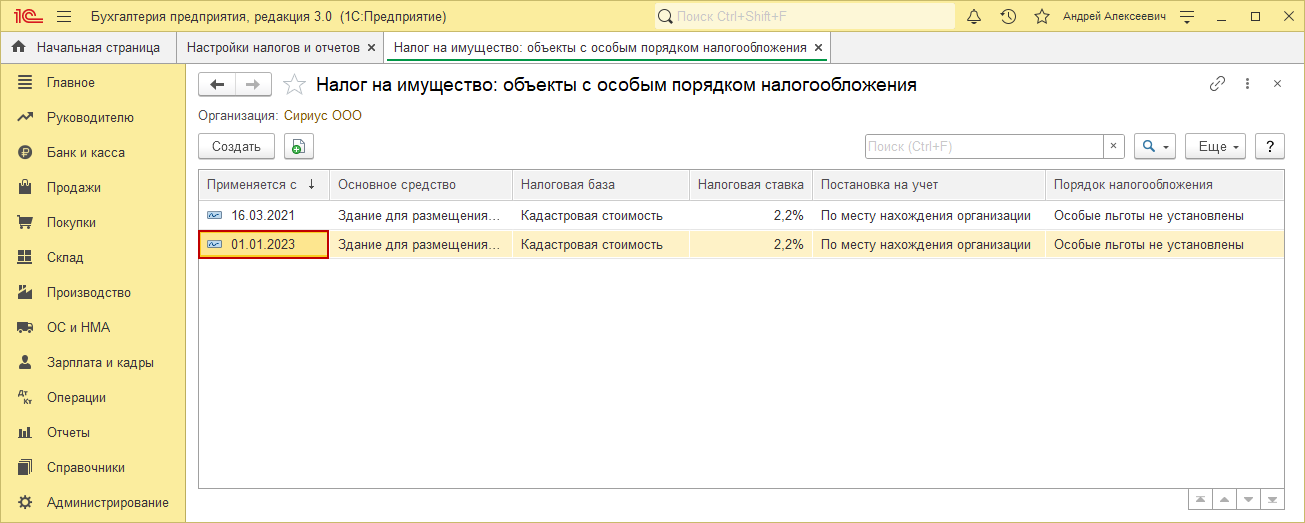Close the form with the X button
The width and height of the screenshot is (1305, 523).
[1277, 84]
